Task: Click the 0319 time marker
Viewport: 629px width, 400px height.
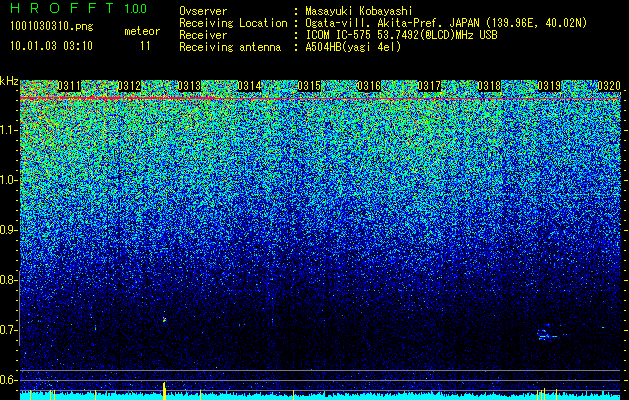Action: pos(549,86)
